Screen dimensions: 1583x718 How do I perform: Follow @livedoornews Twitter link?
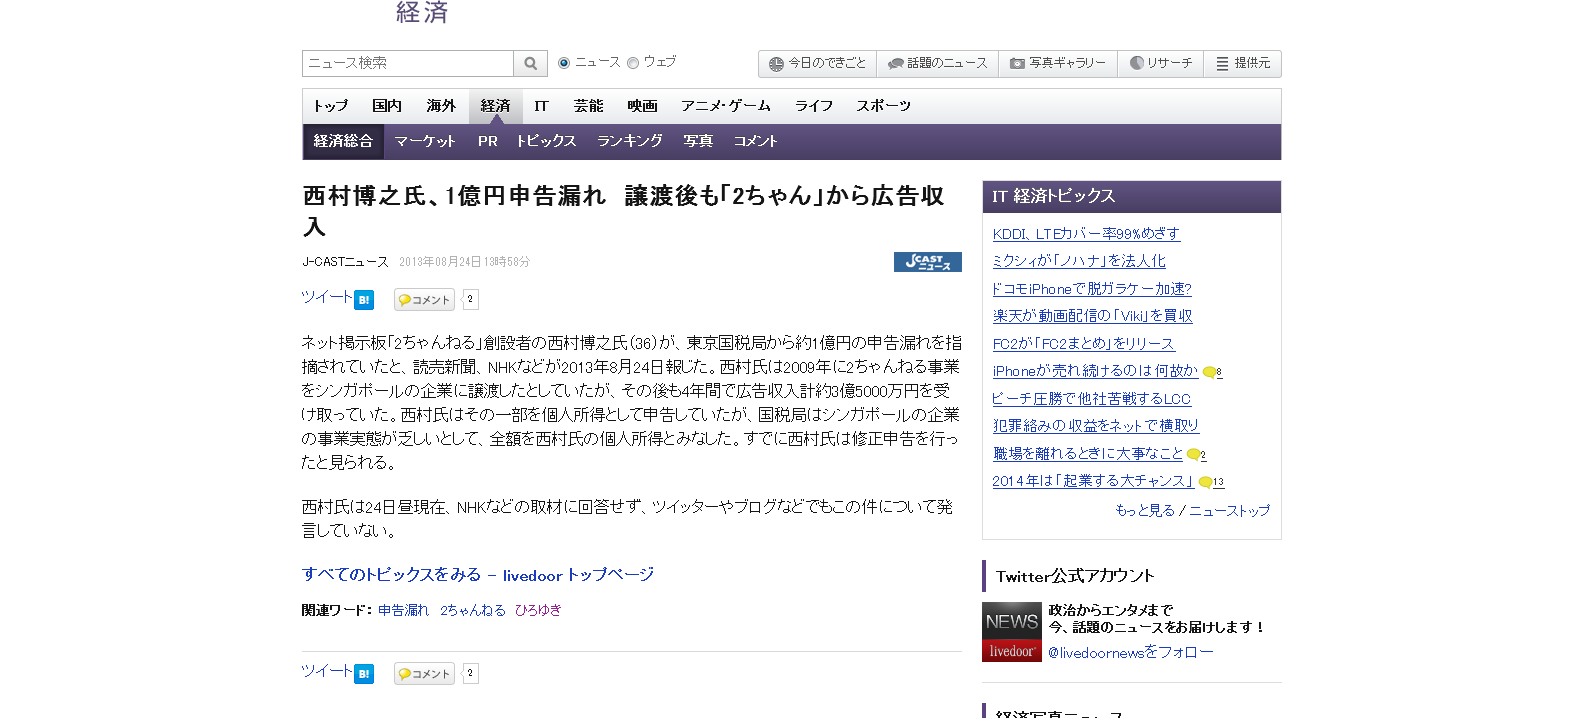pyautogui.click(x=1130, y=652)
